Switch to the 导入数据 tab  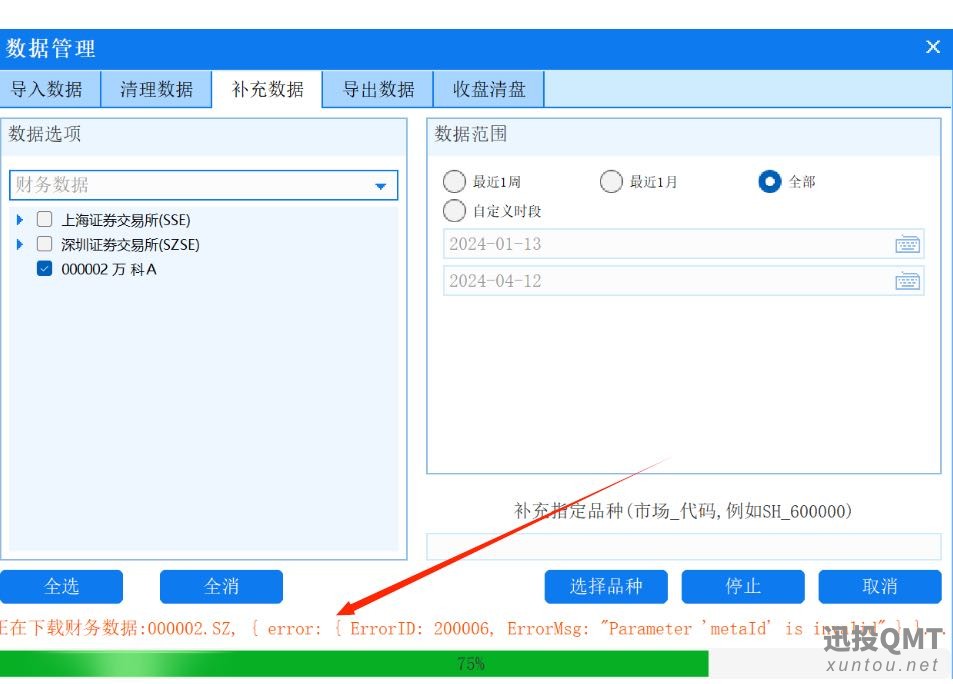[x=49, y=89]
